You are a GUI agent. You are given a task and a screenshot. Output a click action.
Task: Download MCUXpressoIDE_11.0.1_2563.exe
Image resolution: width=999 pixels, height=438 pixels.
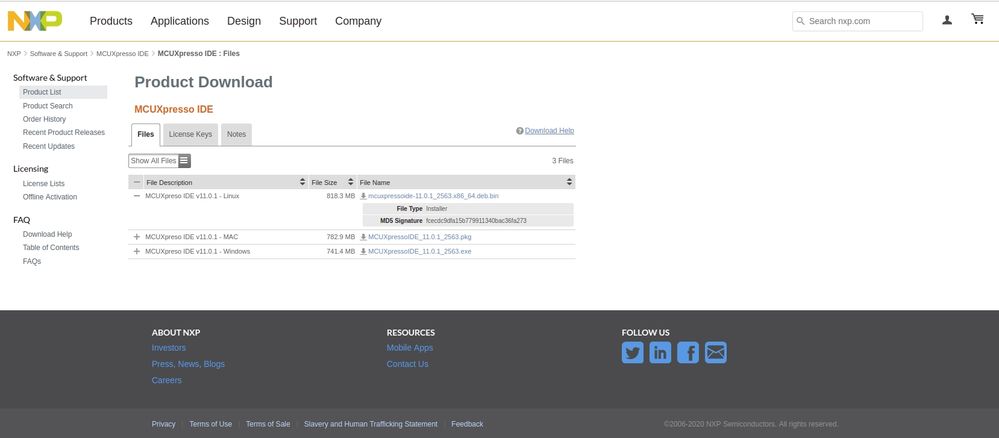coord(420,252)
